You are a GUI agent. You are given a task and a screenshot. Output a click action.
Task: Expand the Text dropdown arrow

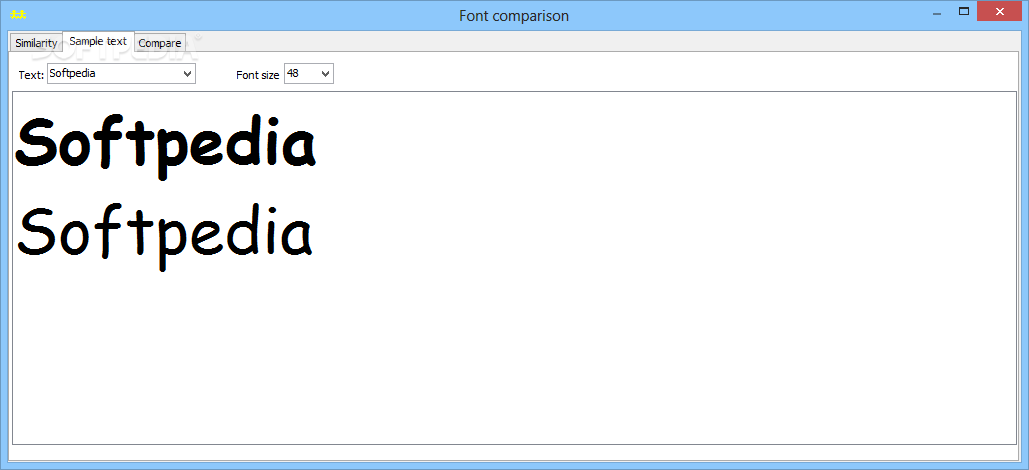pos(188,74)
